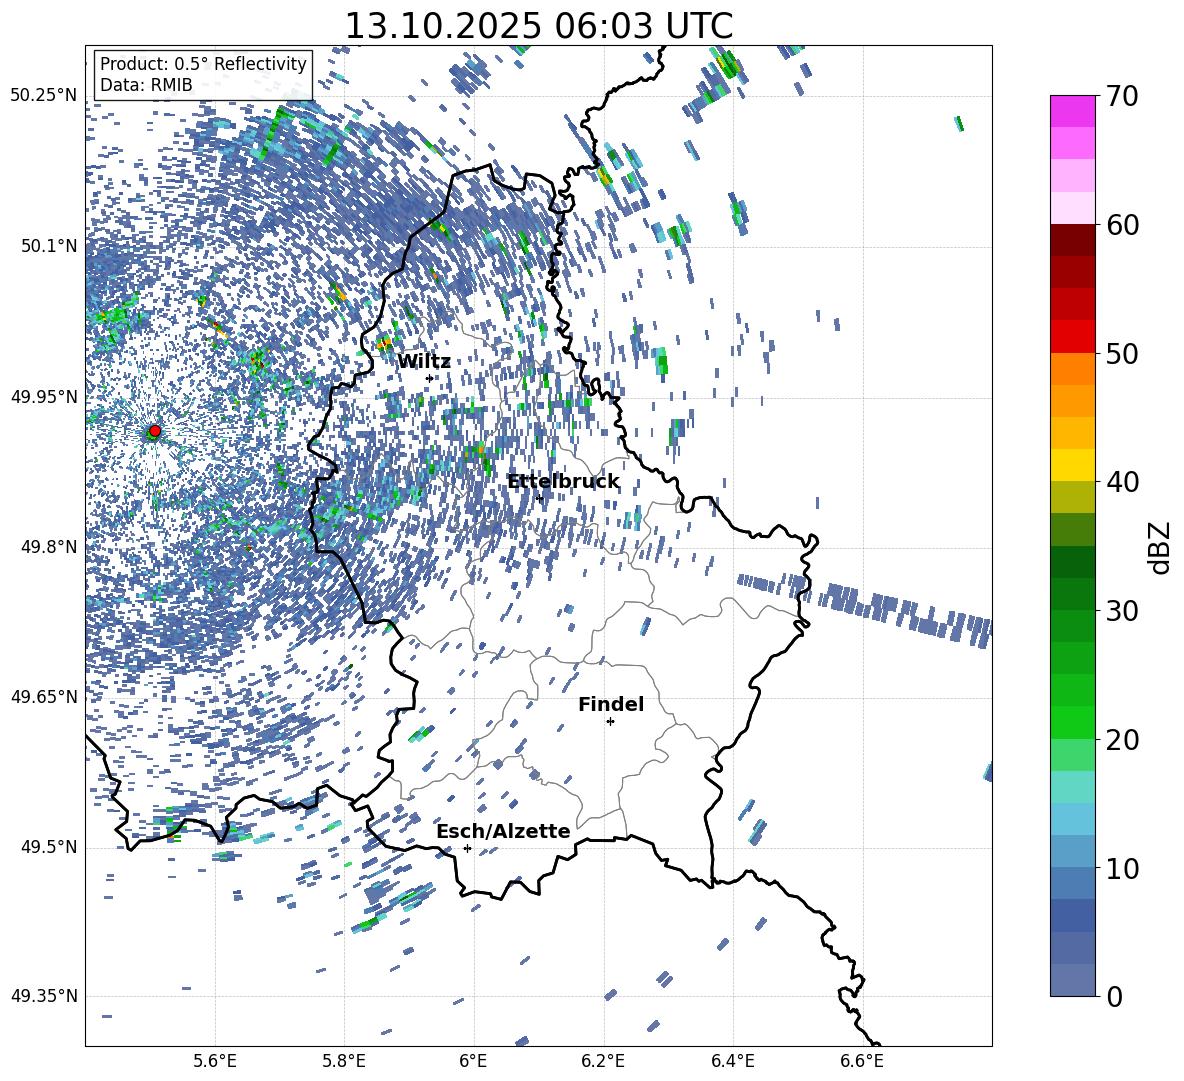This screenshot has width=1184, height=1081.
Task: Click the 49.8°N latitude label
Action: [x=48, y=547]
